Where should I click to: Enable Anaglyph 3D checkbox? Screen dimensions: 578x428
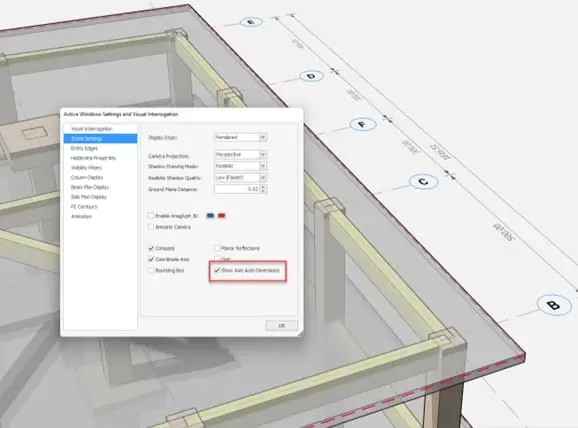[x=151, y=216]
